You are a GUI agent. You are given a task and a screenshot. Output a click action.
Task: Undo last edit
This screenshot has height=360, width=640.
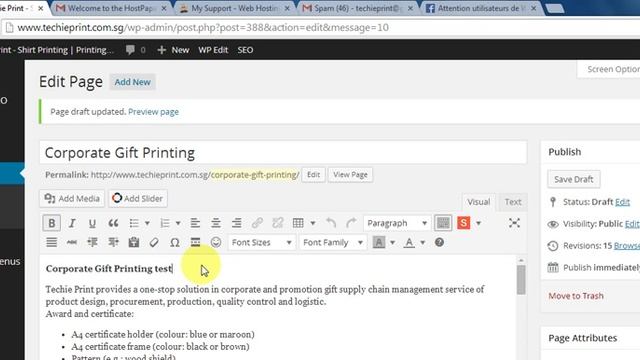click(331, 223)
